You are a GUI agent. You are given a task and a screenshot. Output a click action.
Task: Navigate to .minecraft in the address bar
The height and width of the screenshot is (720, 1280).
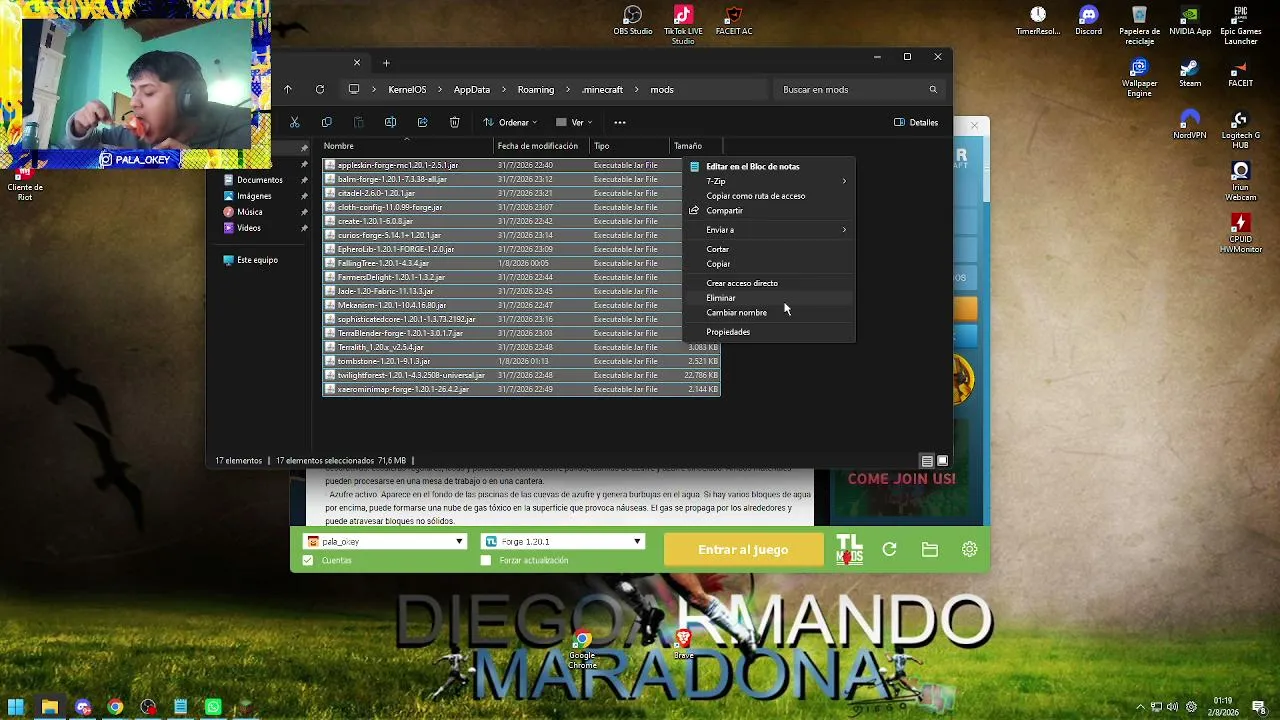coord(603,89)
